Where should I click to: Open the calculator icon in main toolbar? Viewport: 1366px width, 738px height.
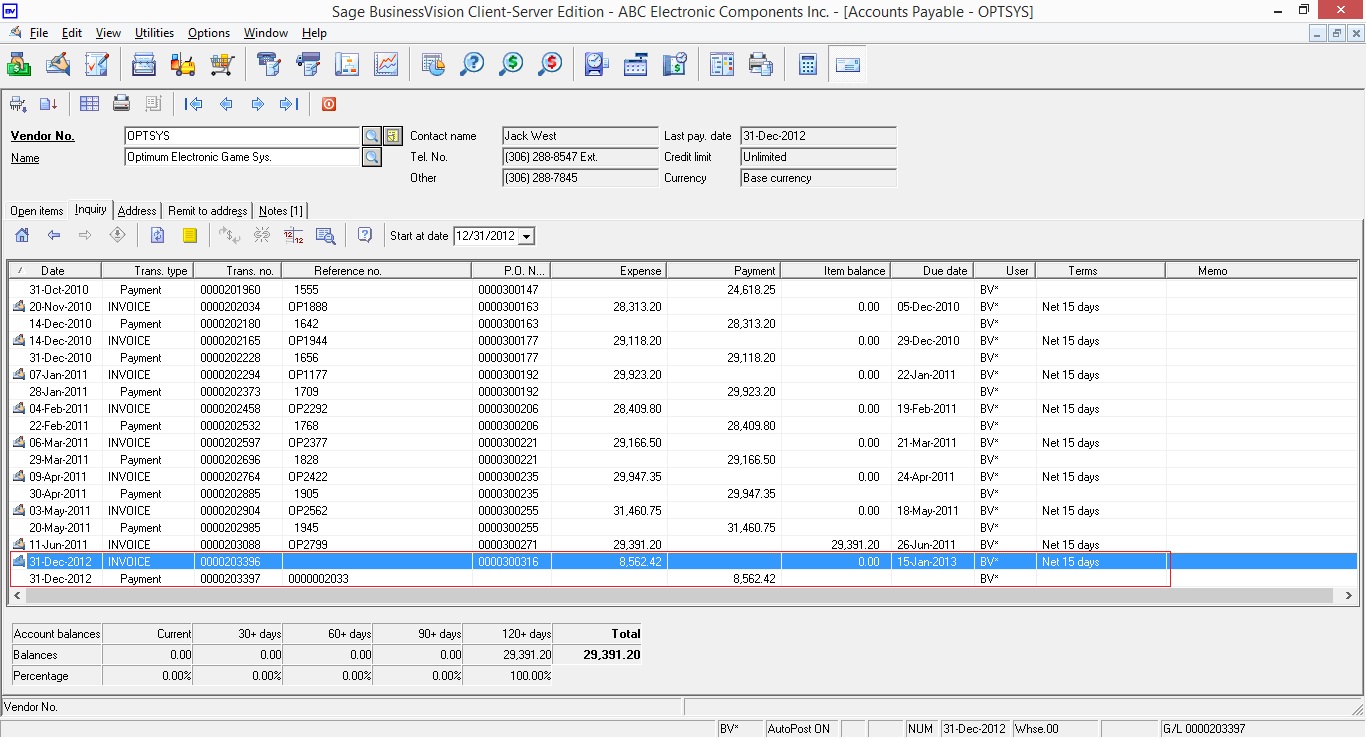808,65
